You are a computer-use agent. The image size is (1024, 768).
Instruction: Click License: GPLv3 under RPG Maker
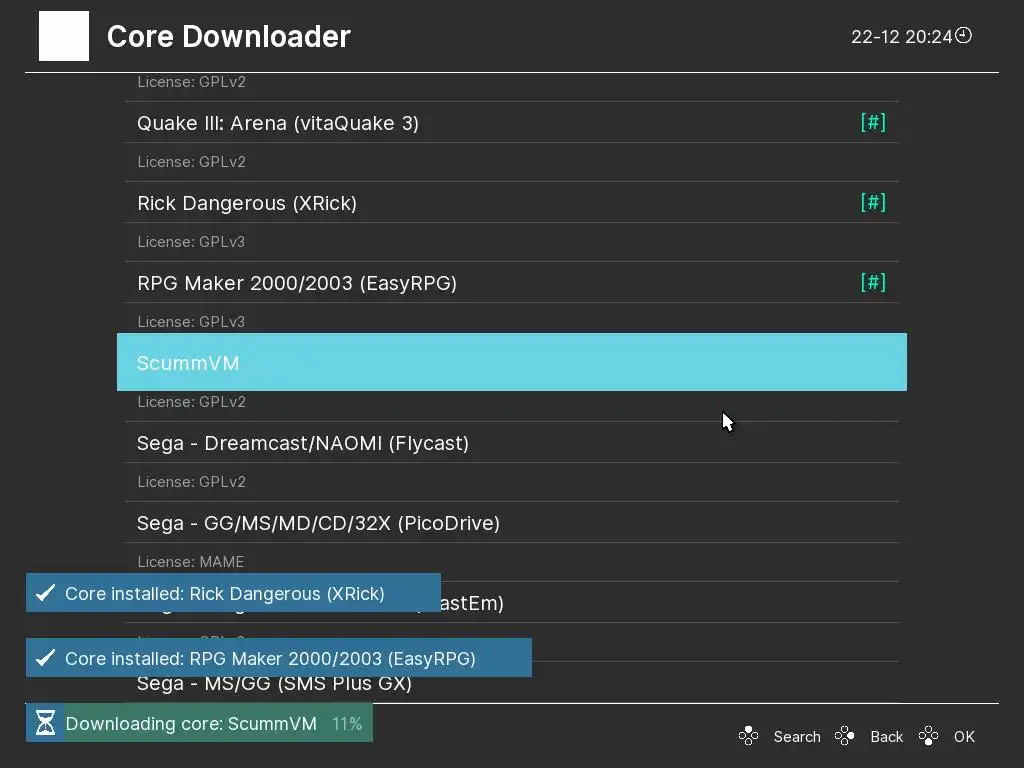click(191, 321)
